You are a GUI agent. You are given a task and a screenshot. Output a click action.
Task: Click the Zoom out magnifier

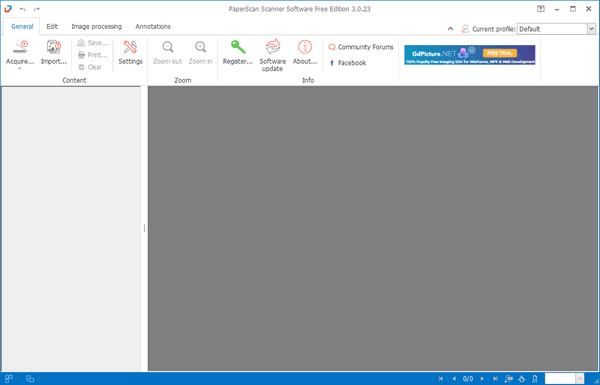[x=168, y=47]
